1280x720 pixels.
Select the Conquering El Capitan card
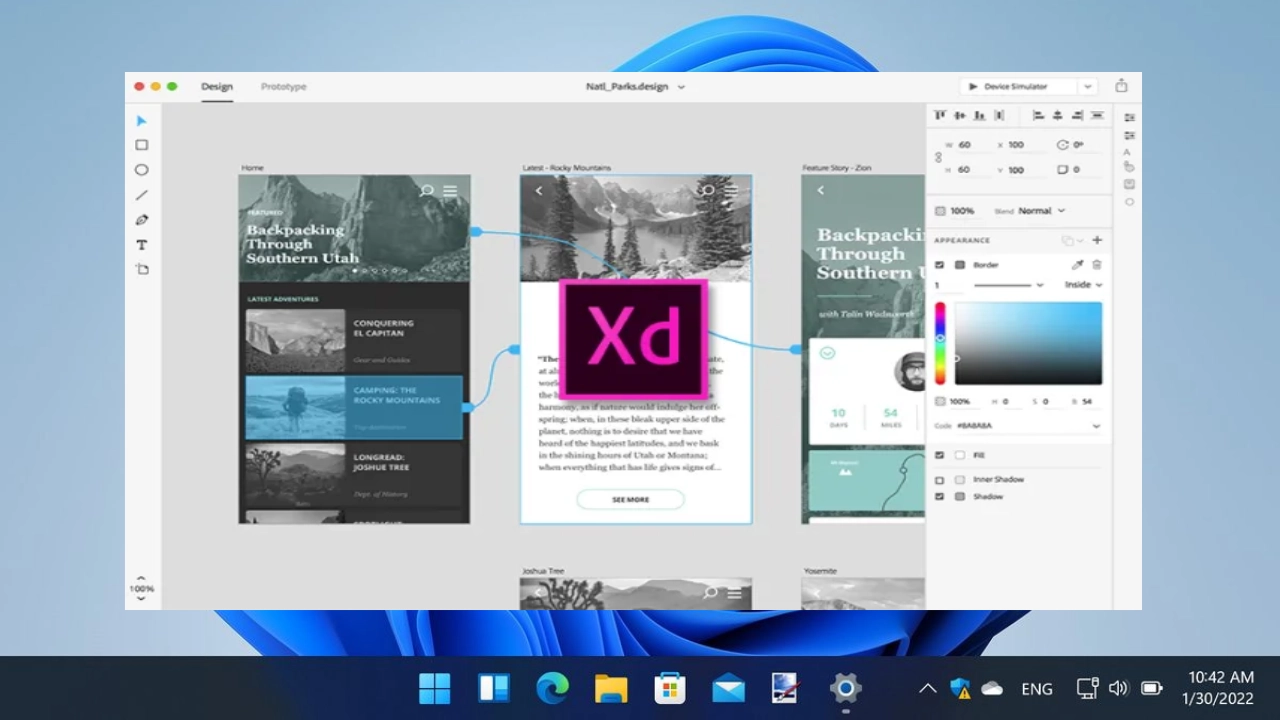point(354,341)
